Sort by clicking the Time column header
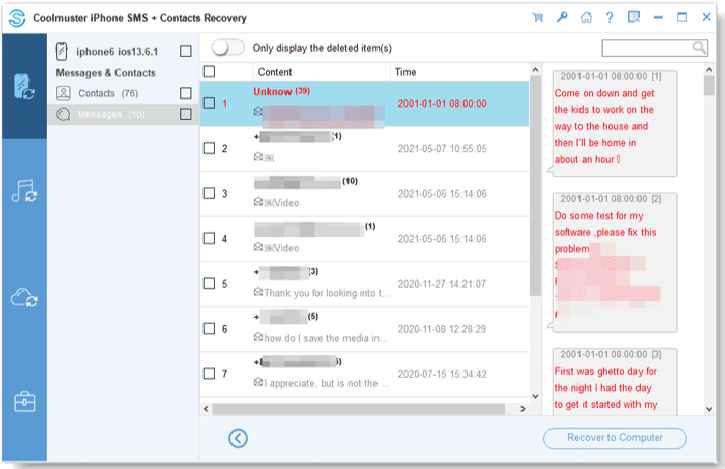The image size is (725, 469). pos(406,72)
